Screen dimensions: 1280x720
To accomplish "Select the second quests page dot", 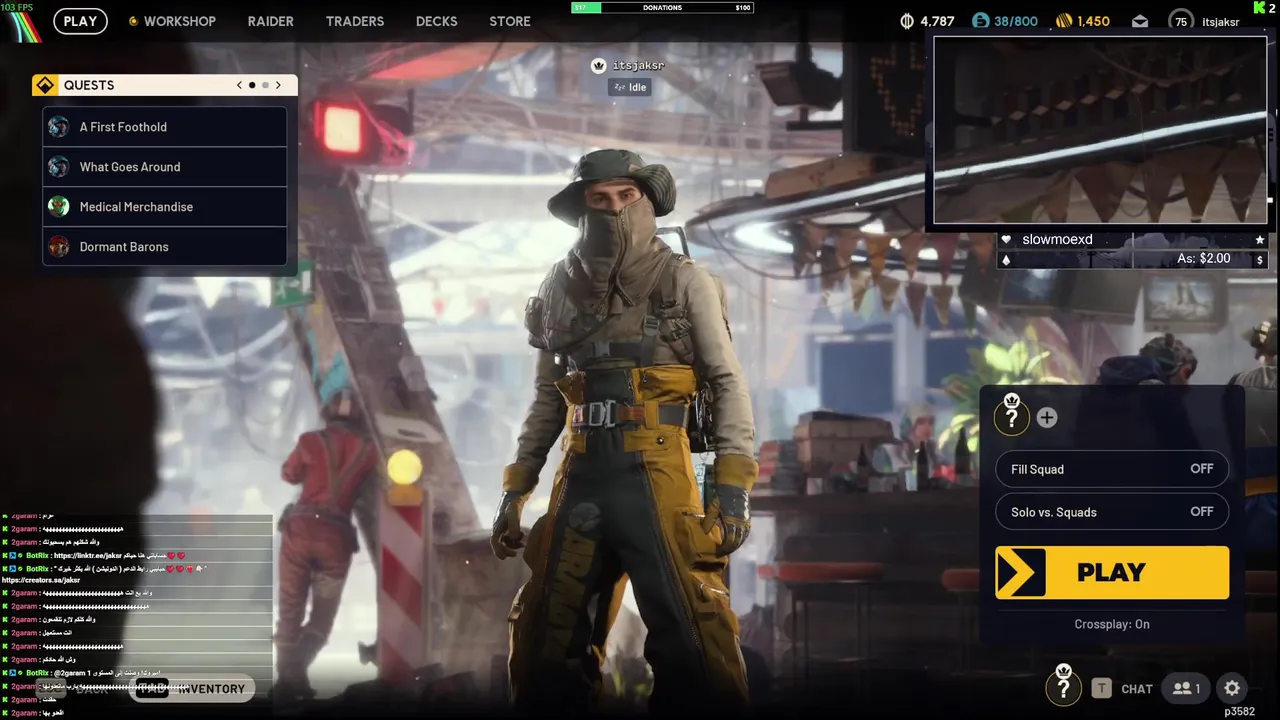I will [265, 85].
